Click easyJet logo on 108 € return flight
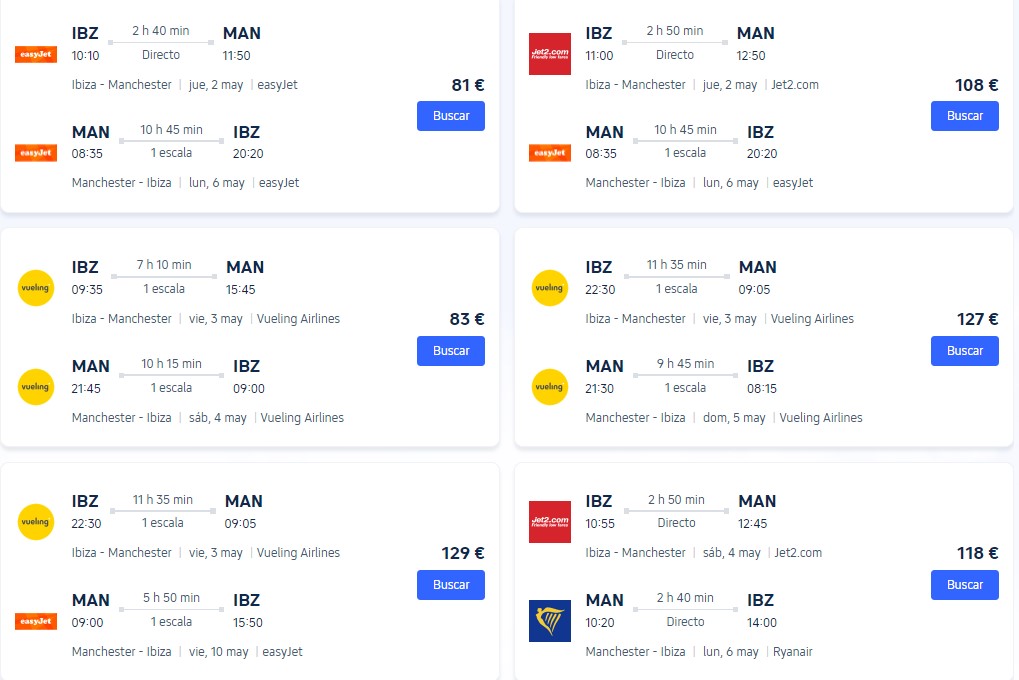Viewport: 1019px width, 680px height. pyautogui.click(x=549, y=153)
